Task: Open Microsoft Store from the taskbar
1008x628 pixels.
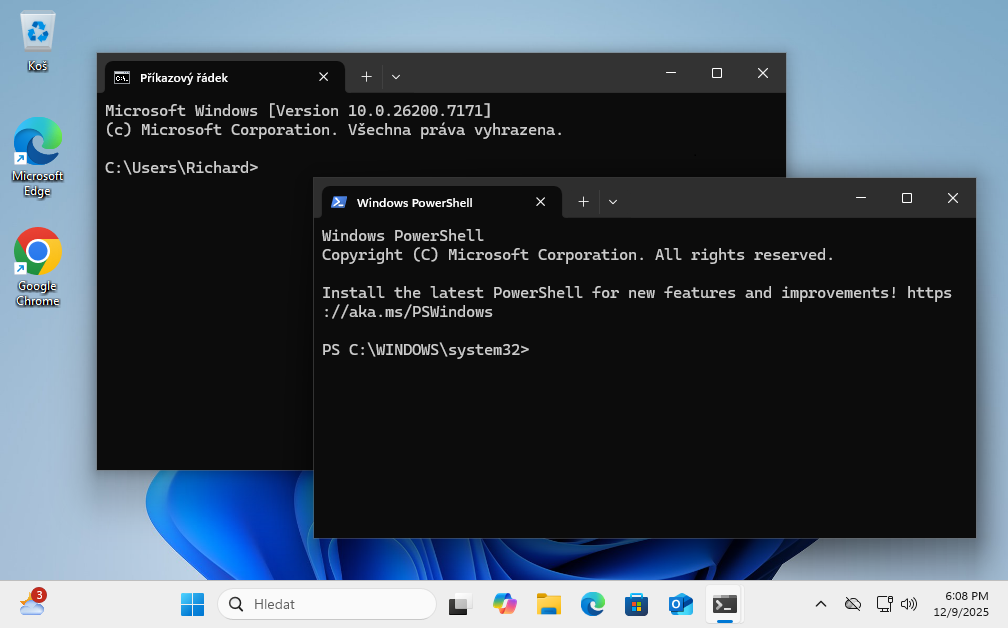Action: (x=637, y=604)
